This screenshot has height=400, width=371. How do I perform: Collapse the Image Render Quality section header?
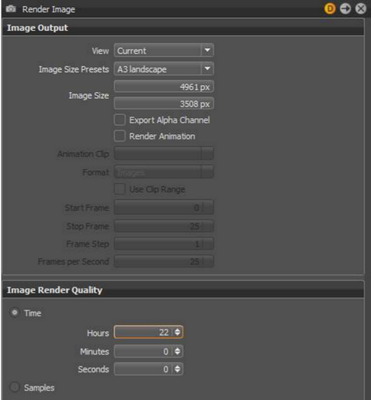click(183, 290)
